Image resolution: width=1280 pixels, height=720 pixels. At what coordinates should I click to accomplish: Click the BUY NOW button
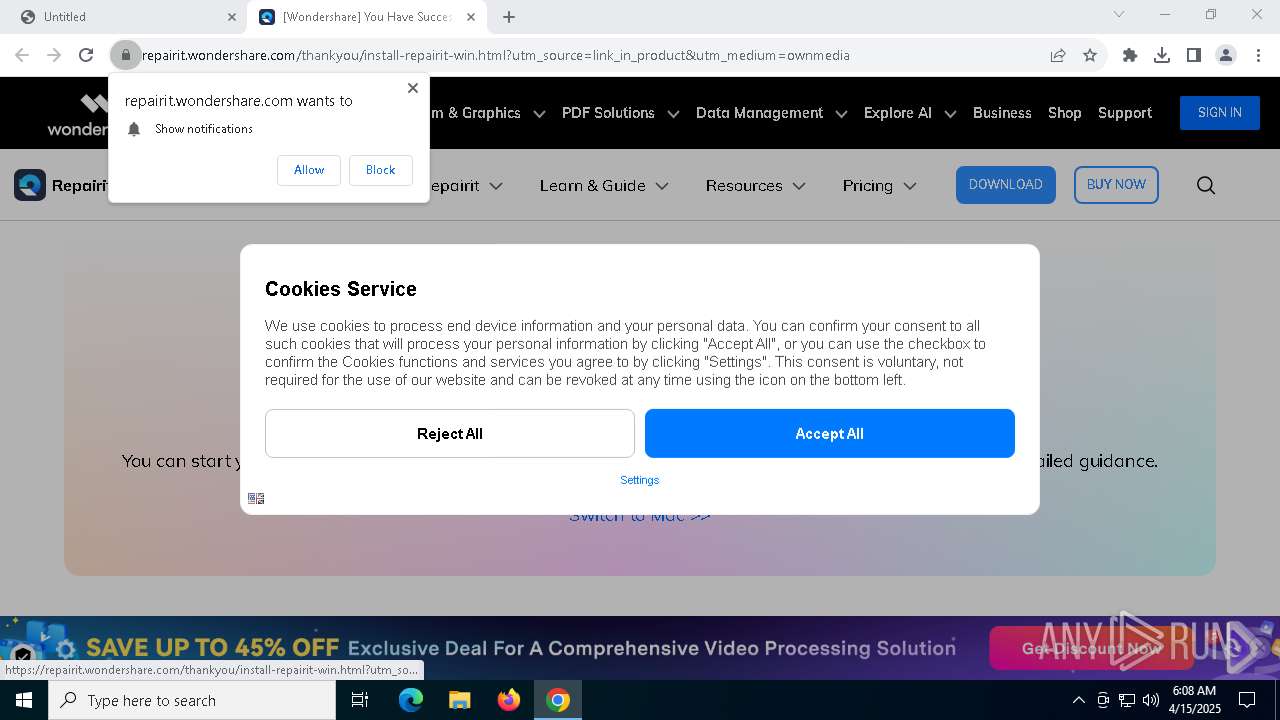click(1116, 185)
